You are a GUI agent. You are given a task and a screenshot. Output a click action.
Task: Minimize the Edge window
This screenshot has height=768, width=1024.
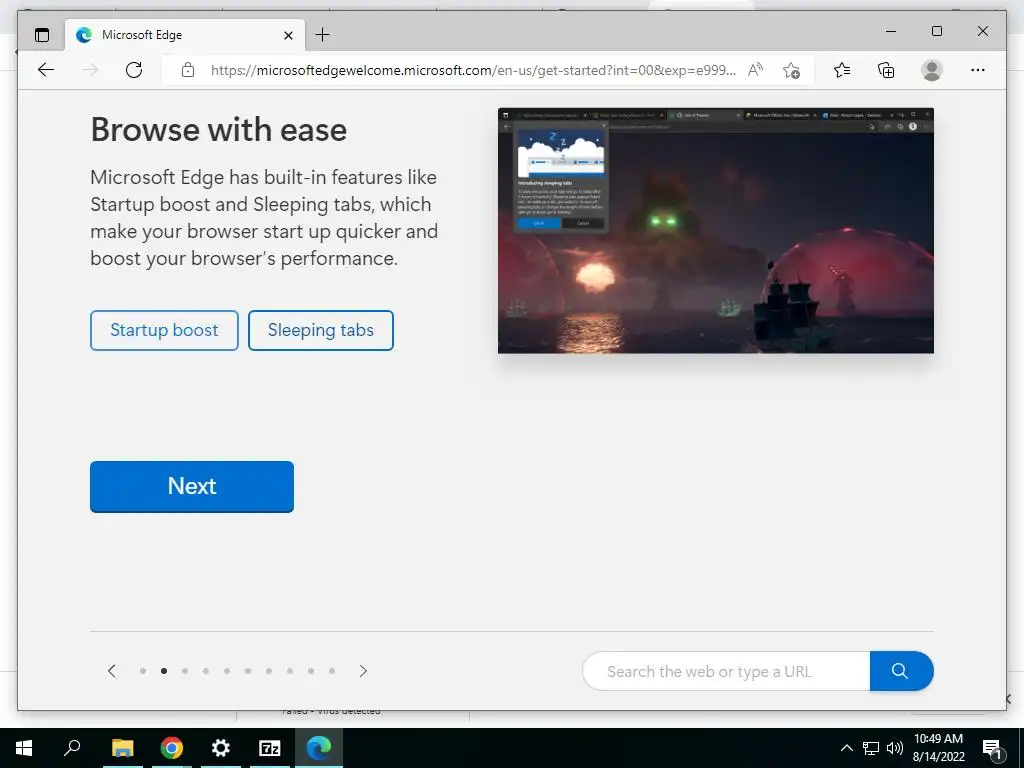(x=891, y=31)
